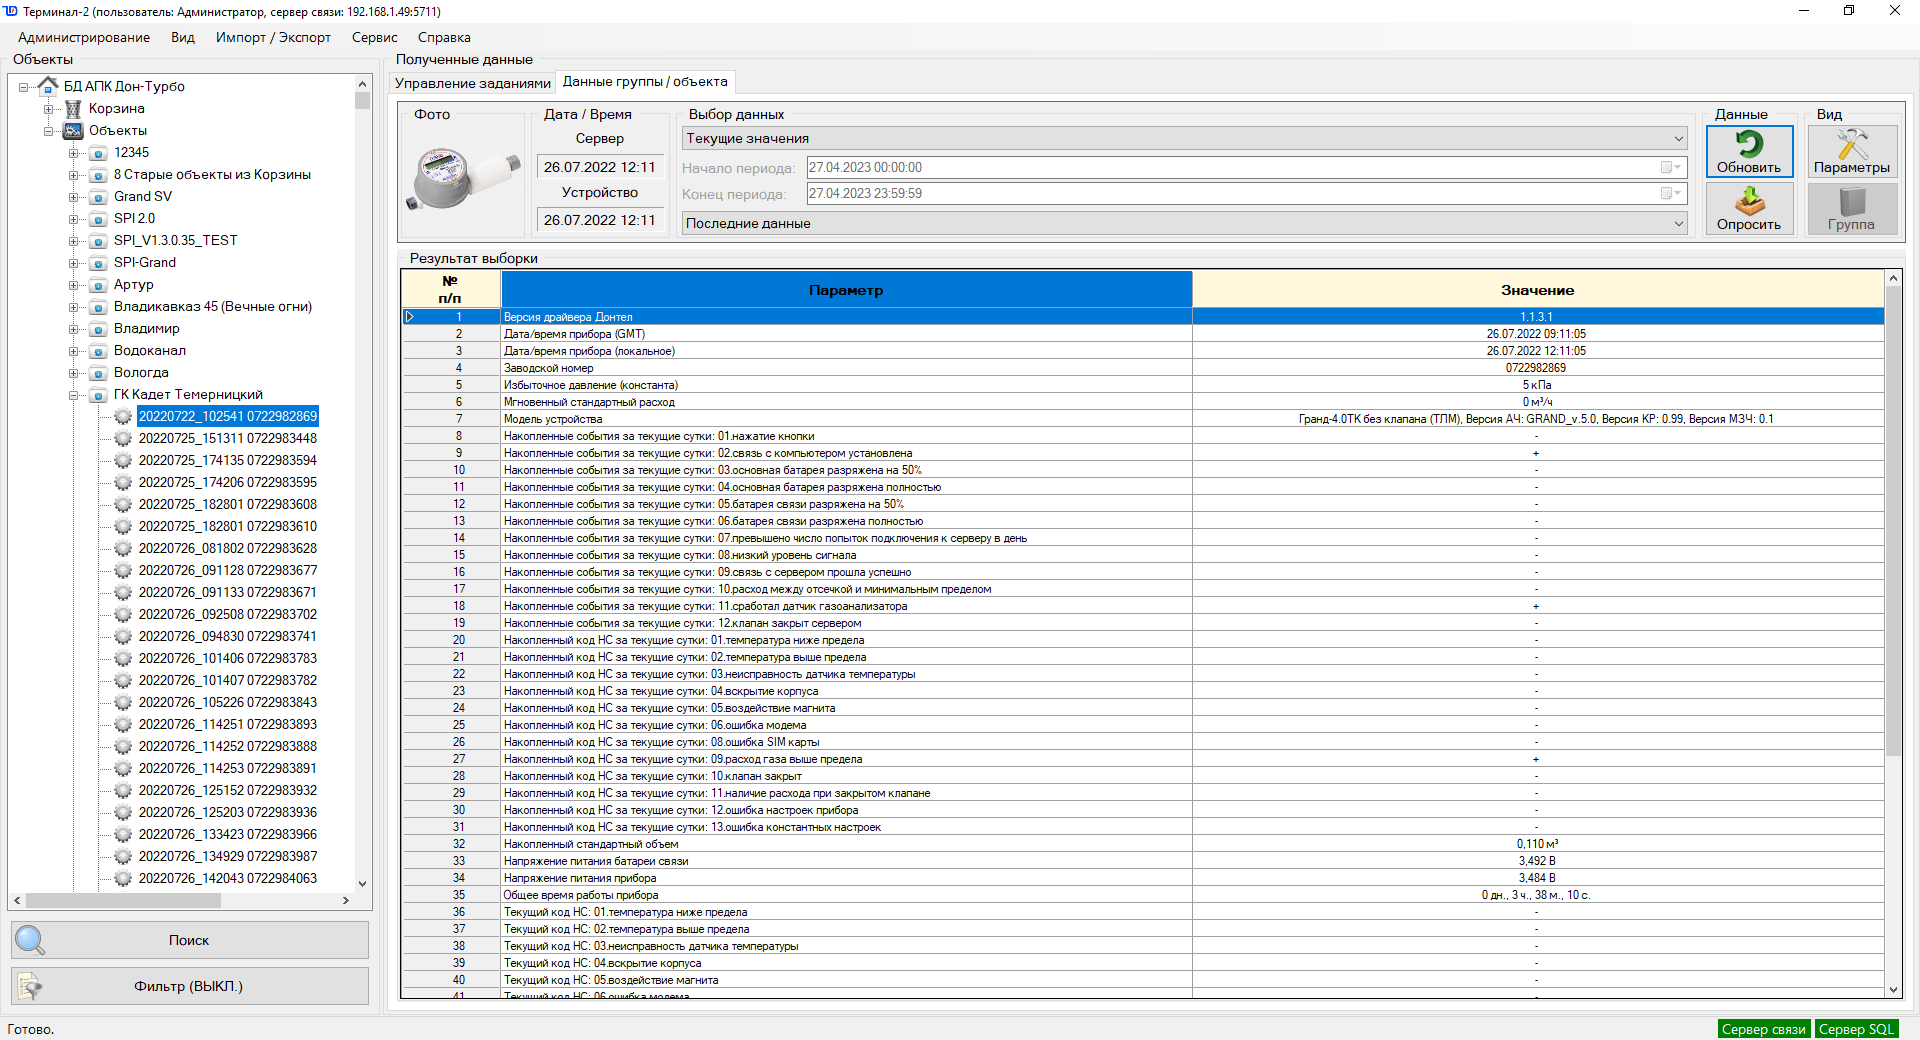Open Параметры view with tools icon

click(x=1851, y=151)
